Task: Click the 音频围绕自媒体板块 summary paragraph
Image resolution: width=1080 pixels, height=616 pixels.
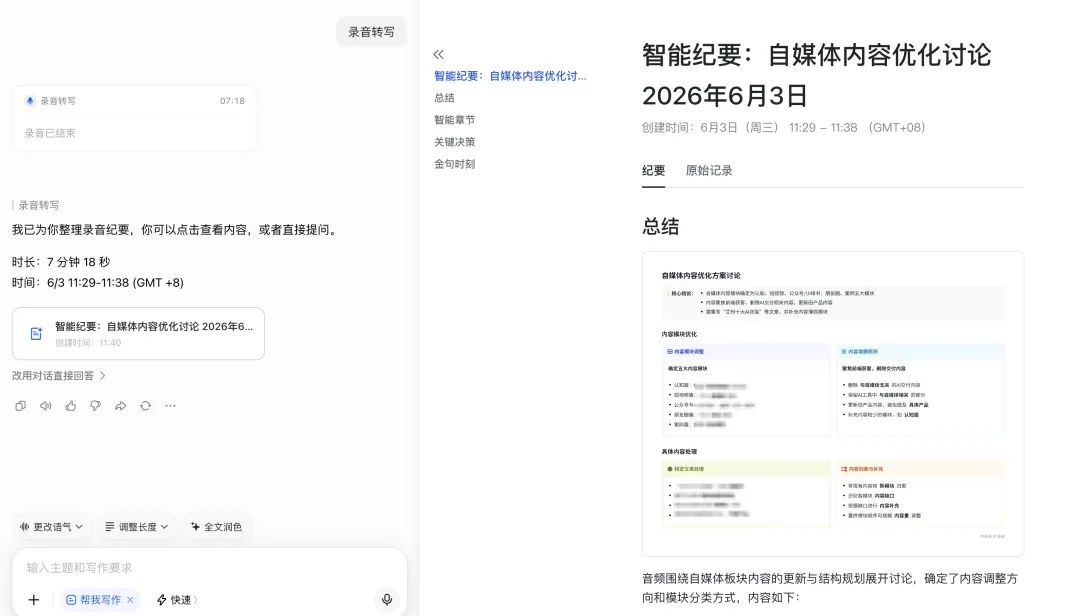Action: click(830, 588)
